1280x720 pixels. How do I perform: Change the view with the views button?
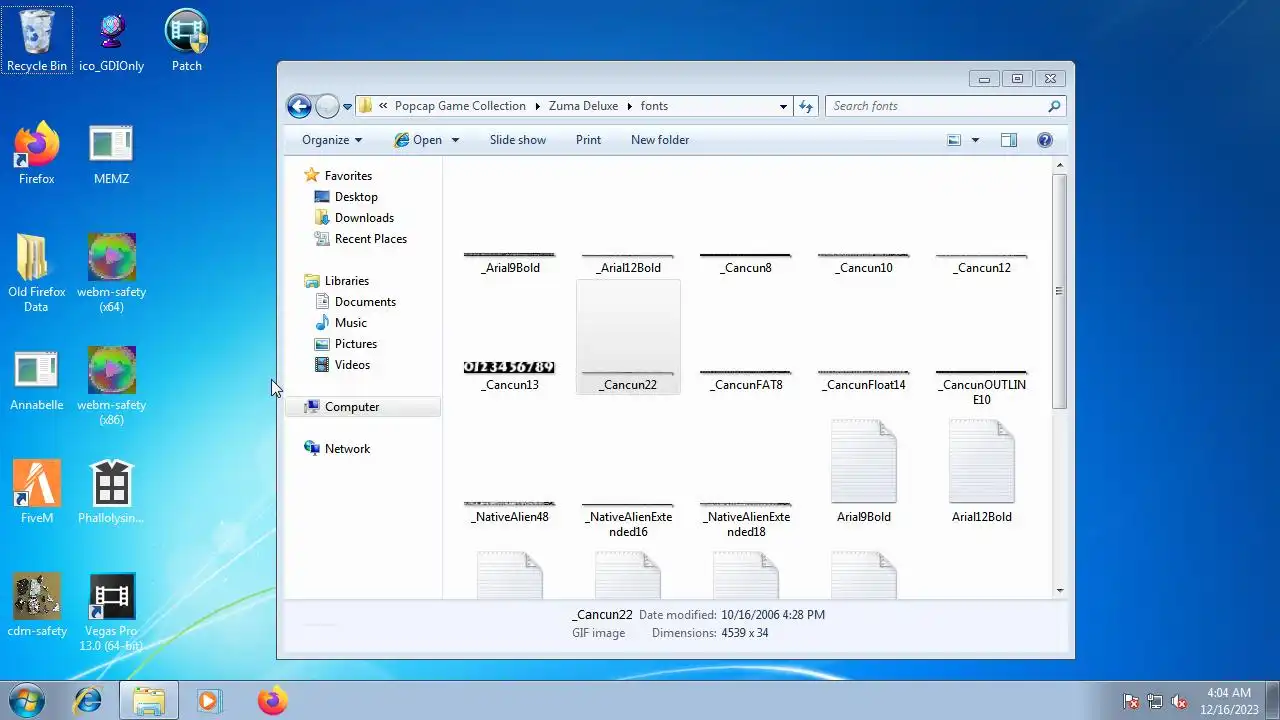pyautogui.click(x=954, y=140)
